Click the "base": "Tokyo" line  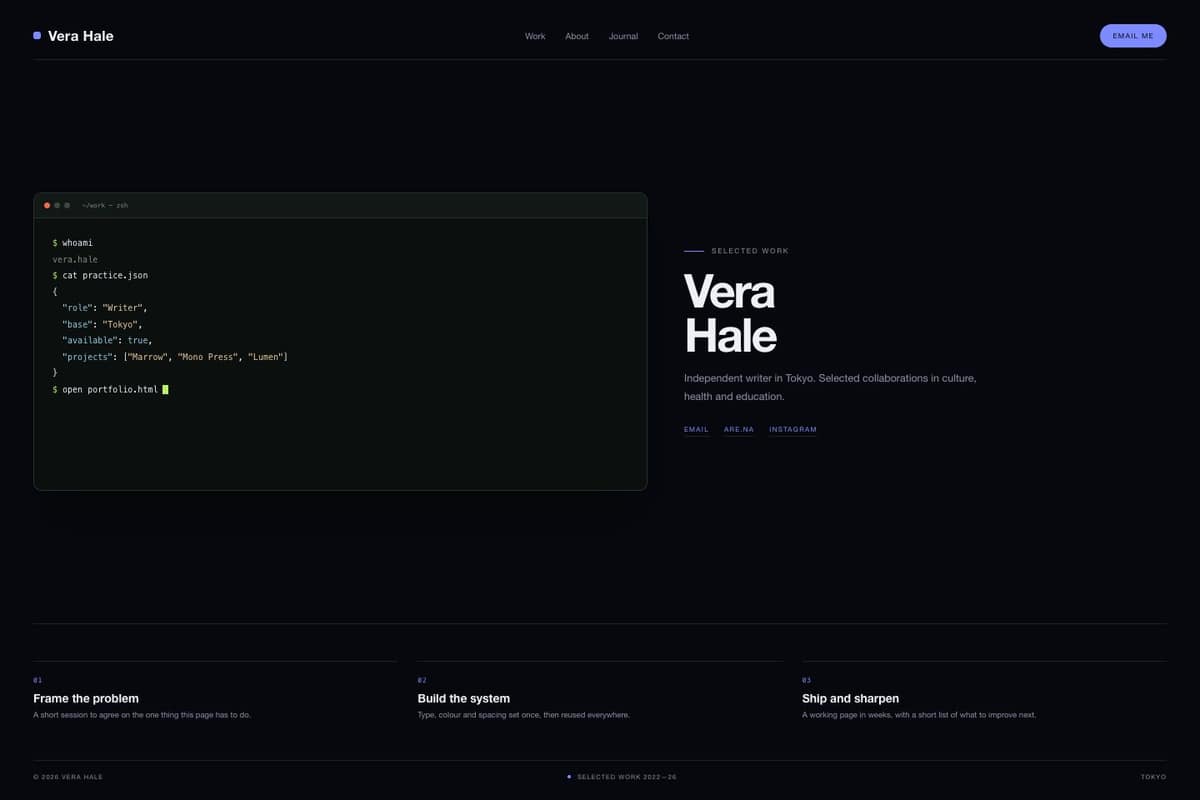102,324
